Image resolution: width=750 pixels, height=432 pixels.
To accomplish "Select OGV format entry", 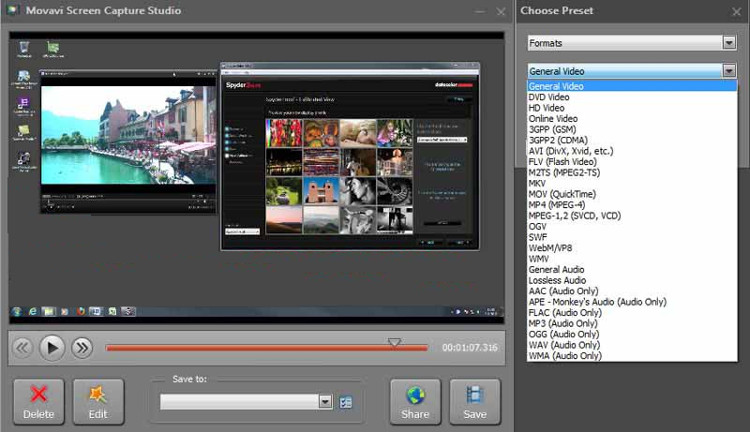I will pyautogui.click(x=632, y=226).
